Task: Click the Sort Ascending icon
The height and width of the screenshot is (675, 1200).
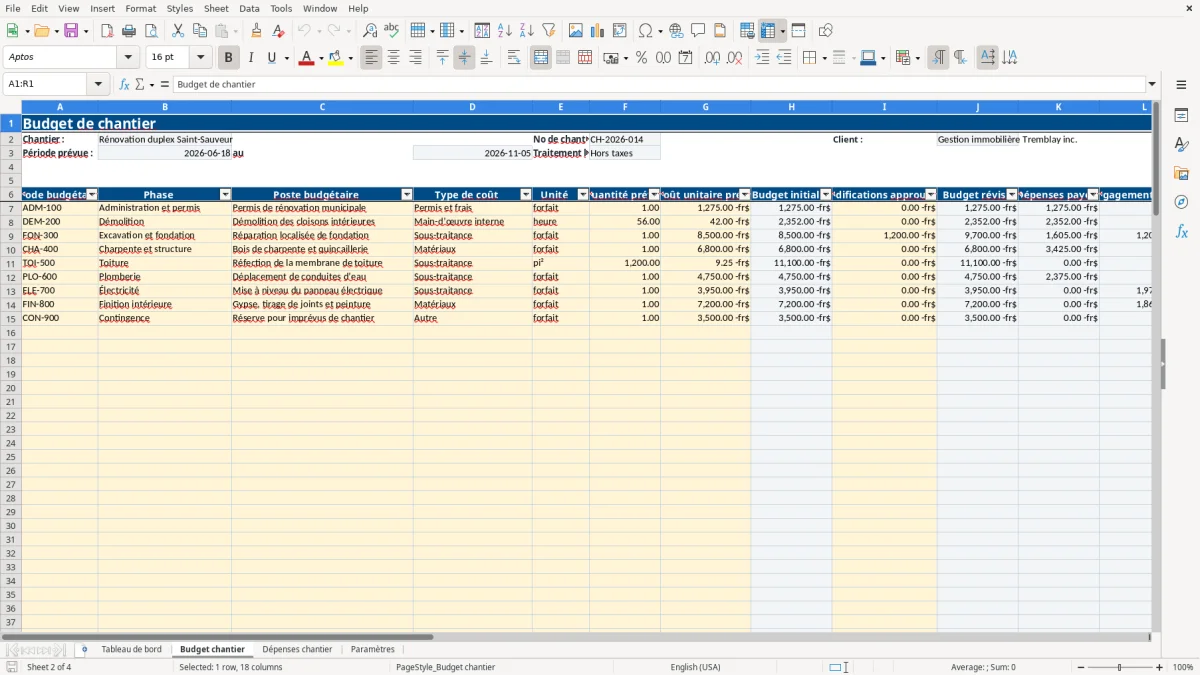Action: [x=505, y=31]
